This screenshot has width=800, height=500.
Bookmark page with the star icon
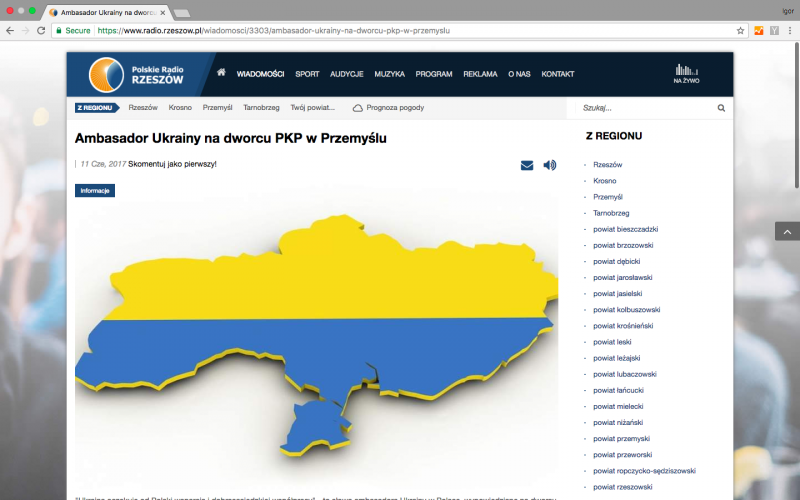tap(741, 31)
